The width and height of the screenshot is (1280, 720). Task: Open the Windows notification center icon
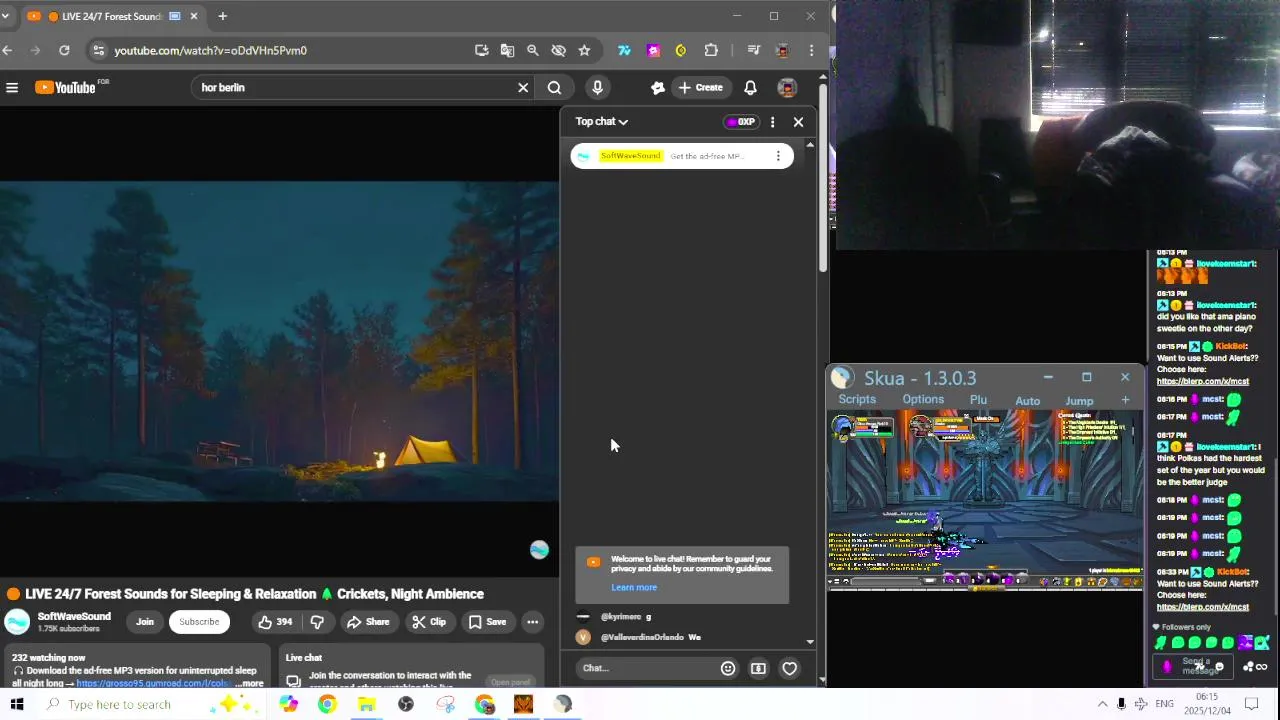click(x=1251, y=704)
